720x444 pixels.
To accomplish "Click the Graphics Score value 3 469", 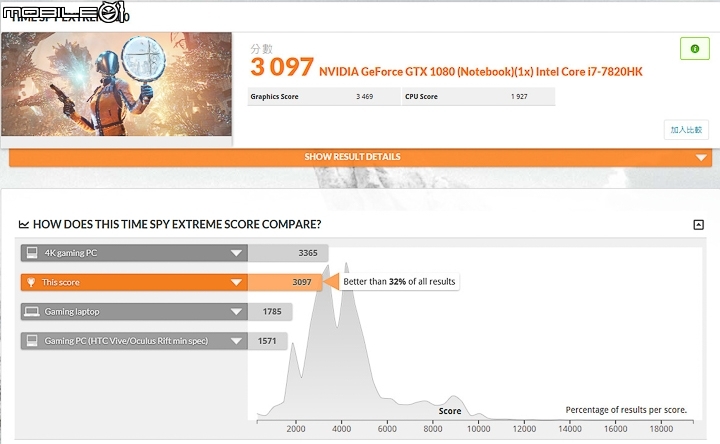I will pyautogui.click(x=365, y=96).
